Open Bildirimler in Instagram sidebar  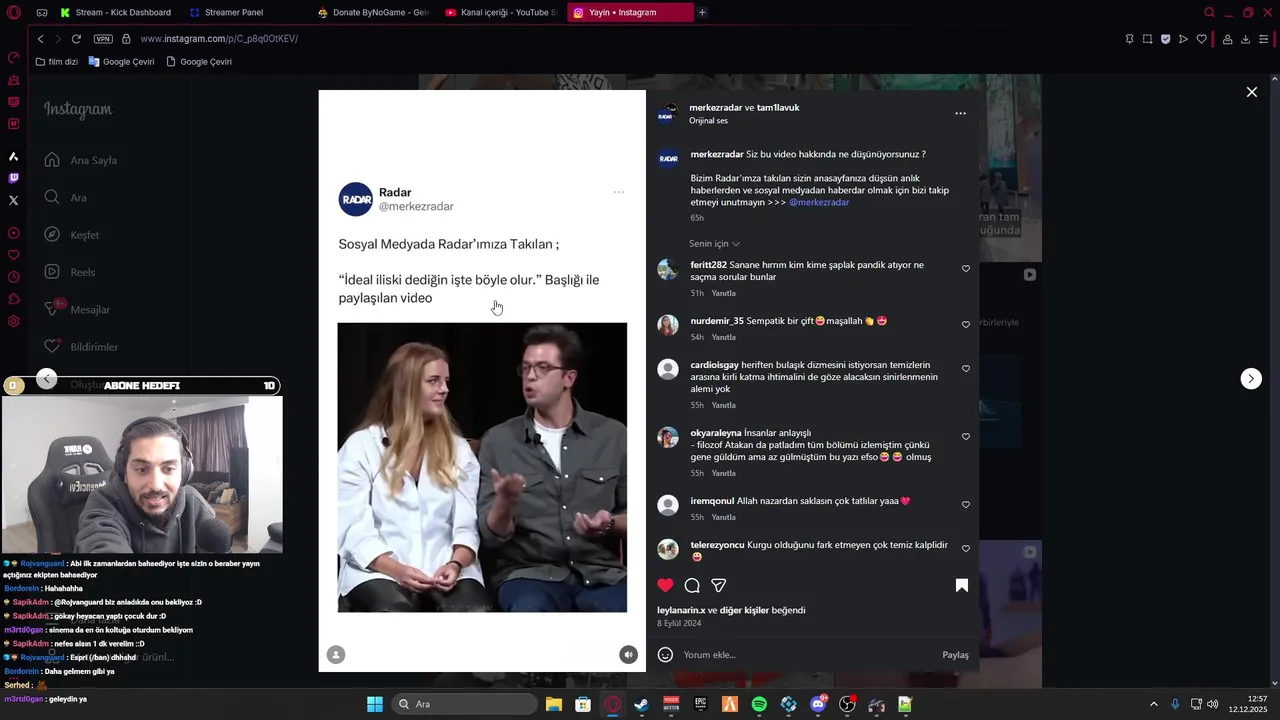coord(80,347)
